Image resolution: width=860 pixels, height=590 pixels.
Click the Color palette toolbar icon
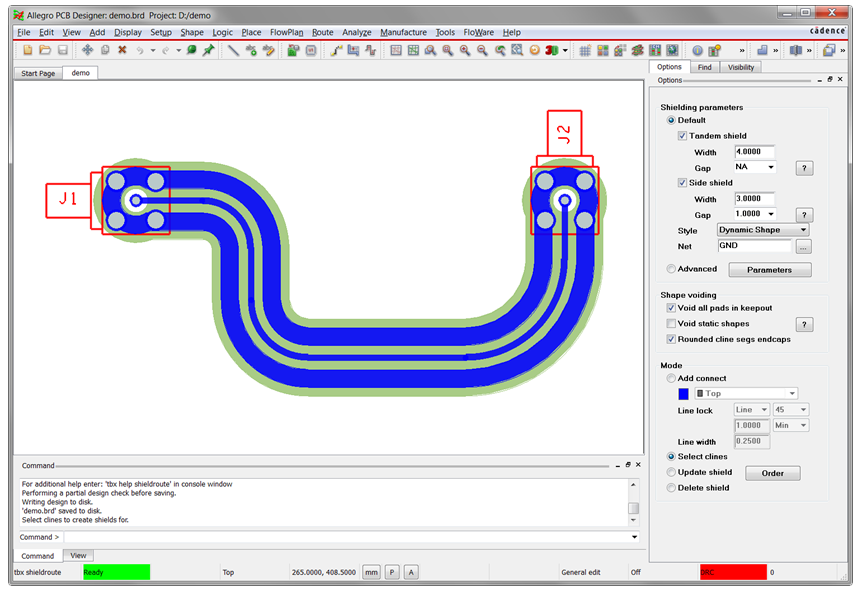(x=603, y=50)
